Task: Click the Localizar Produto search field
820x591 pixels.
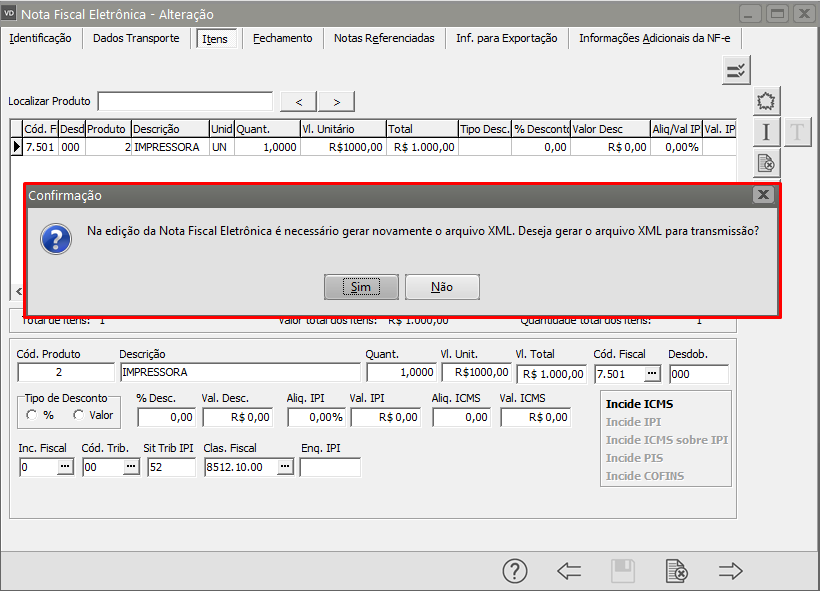Action: point(185,101)
